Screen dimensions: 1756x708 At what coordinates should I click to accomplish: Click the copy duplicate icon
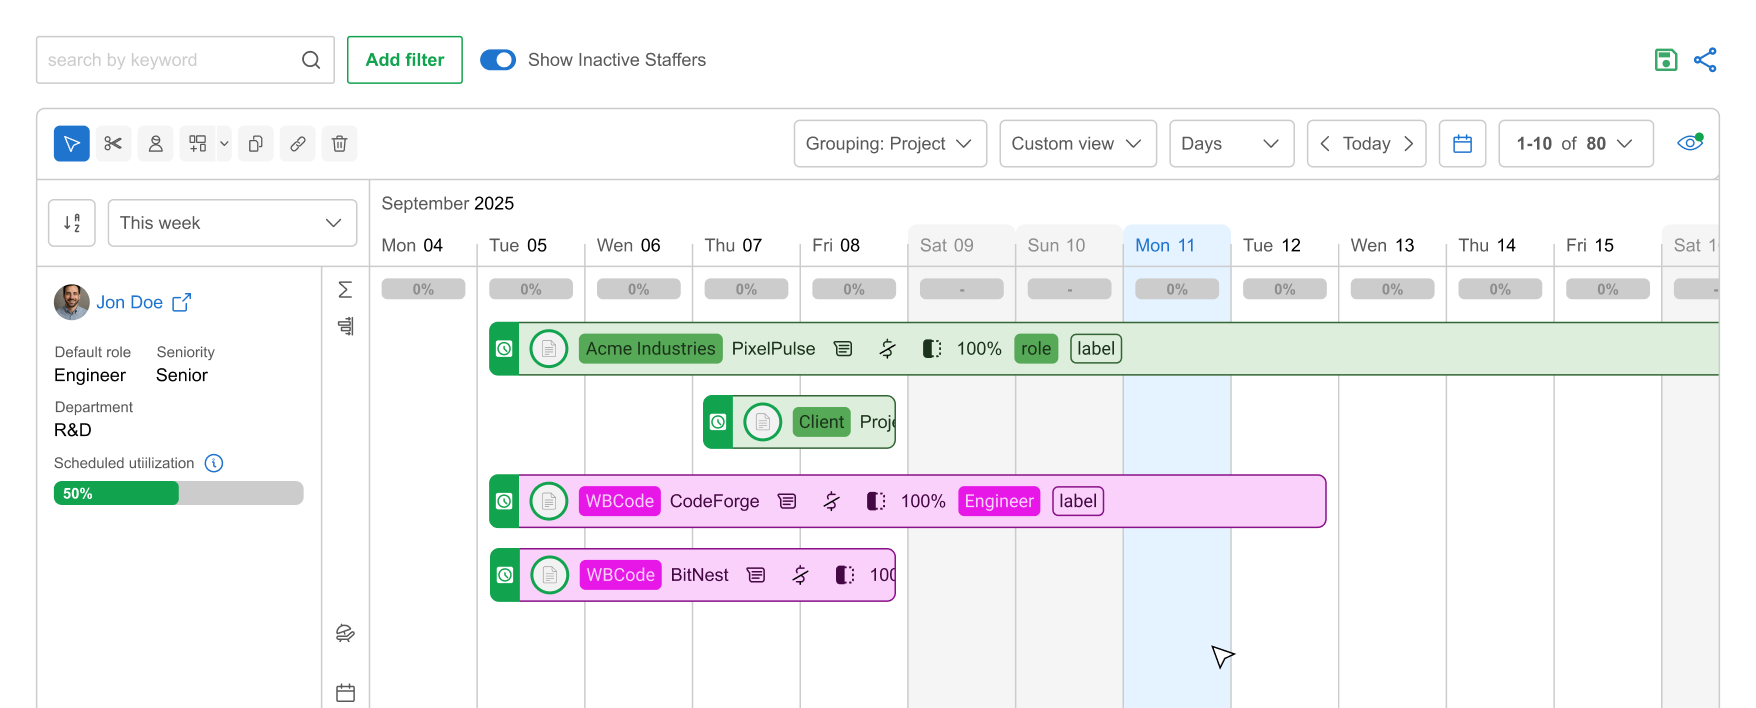tap(256, 144)
